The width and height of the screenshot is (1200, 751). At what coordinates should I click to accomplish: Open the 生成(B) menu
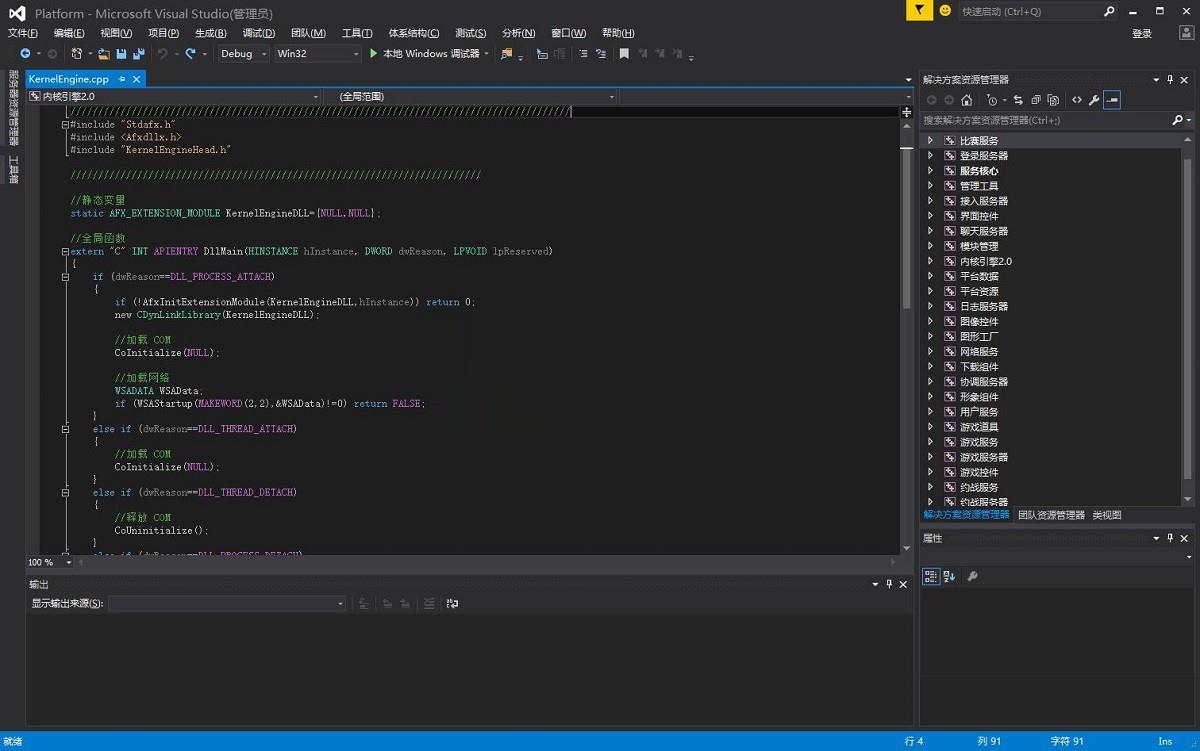click(x=210, y=33)
